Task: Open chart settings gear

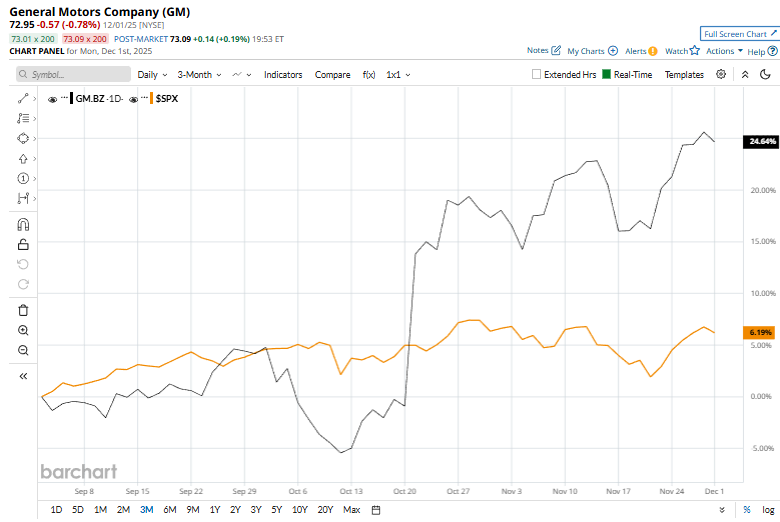Action: tap(721, 74)
